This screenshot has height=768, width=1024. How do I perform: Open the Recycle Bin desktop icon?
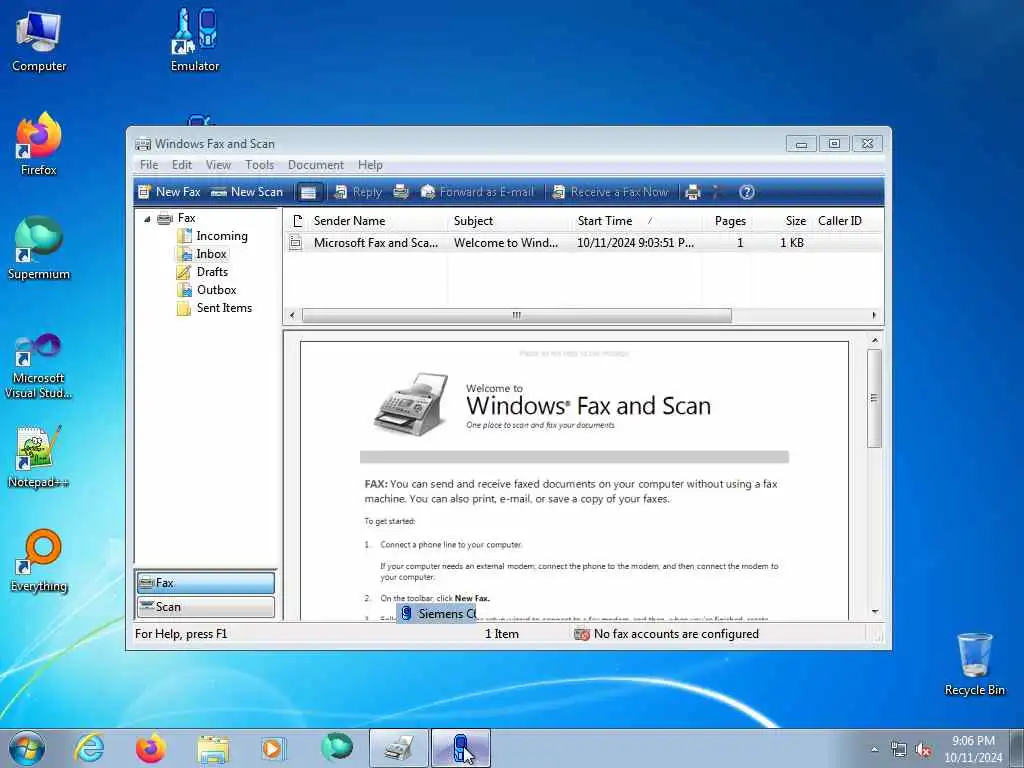974,664
